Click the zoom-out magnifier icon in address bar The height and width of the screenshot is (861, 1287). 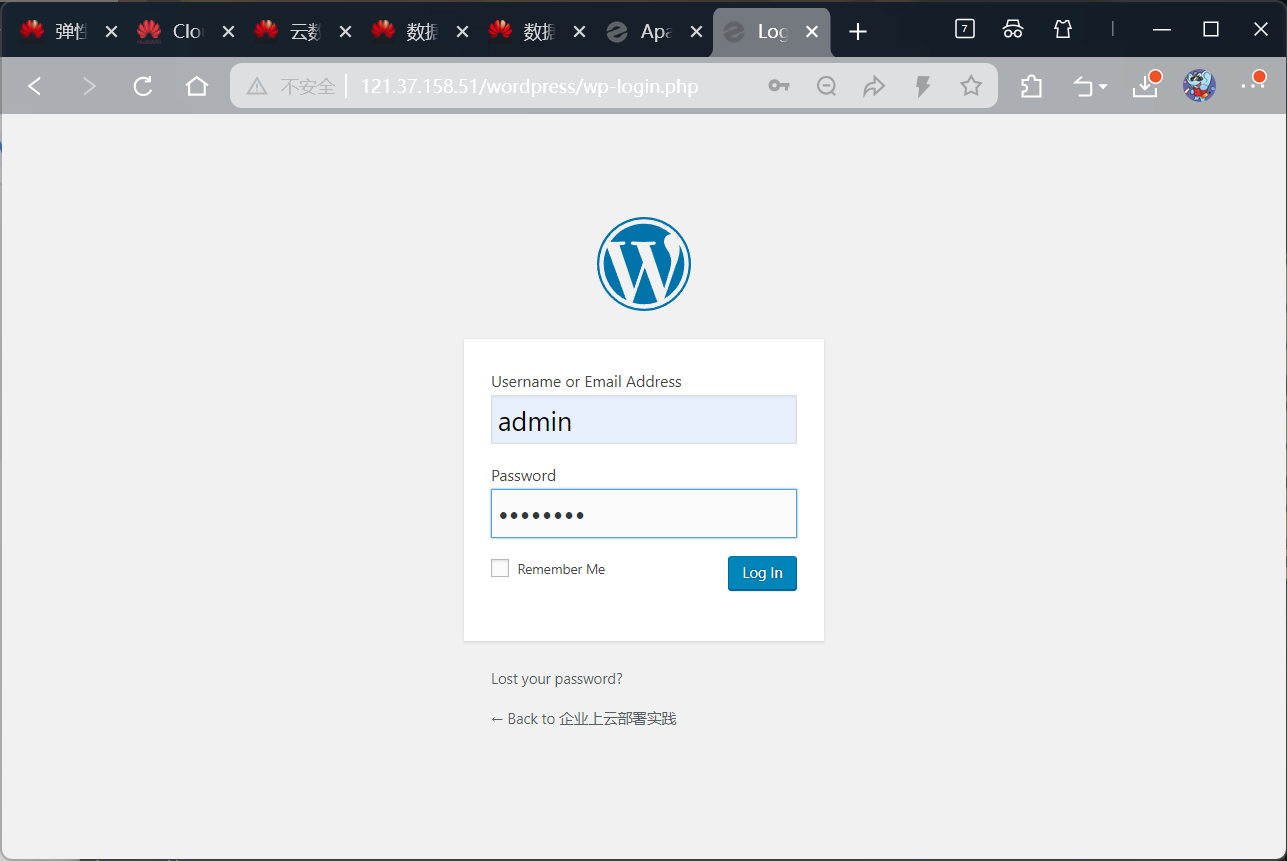[827, 87]
